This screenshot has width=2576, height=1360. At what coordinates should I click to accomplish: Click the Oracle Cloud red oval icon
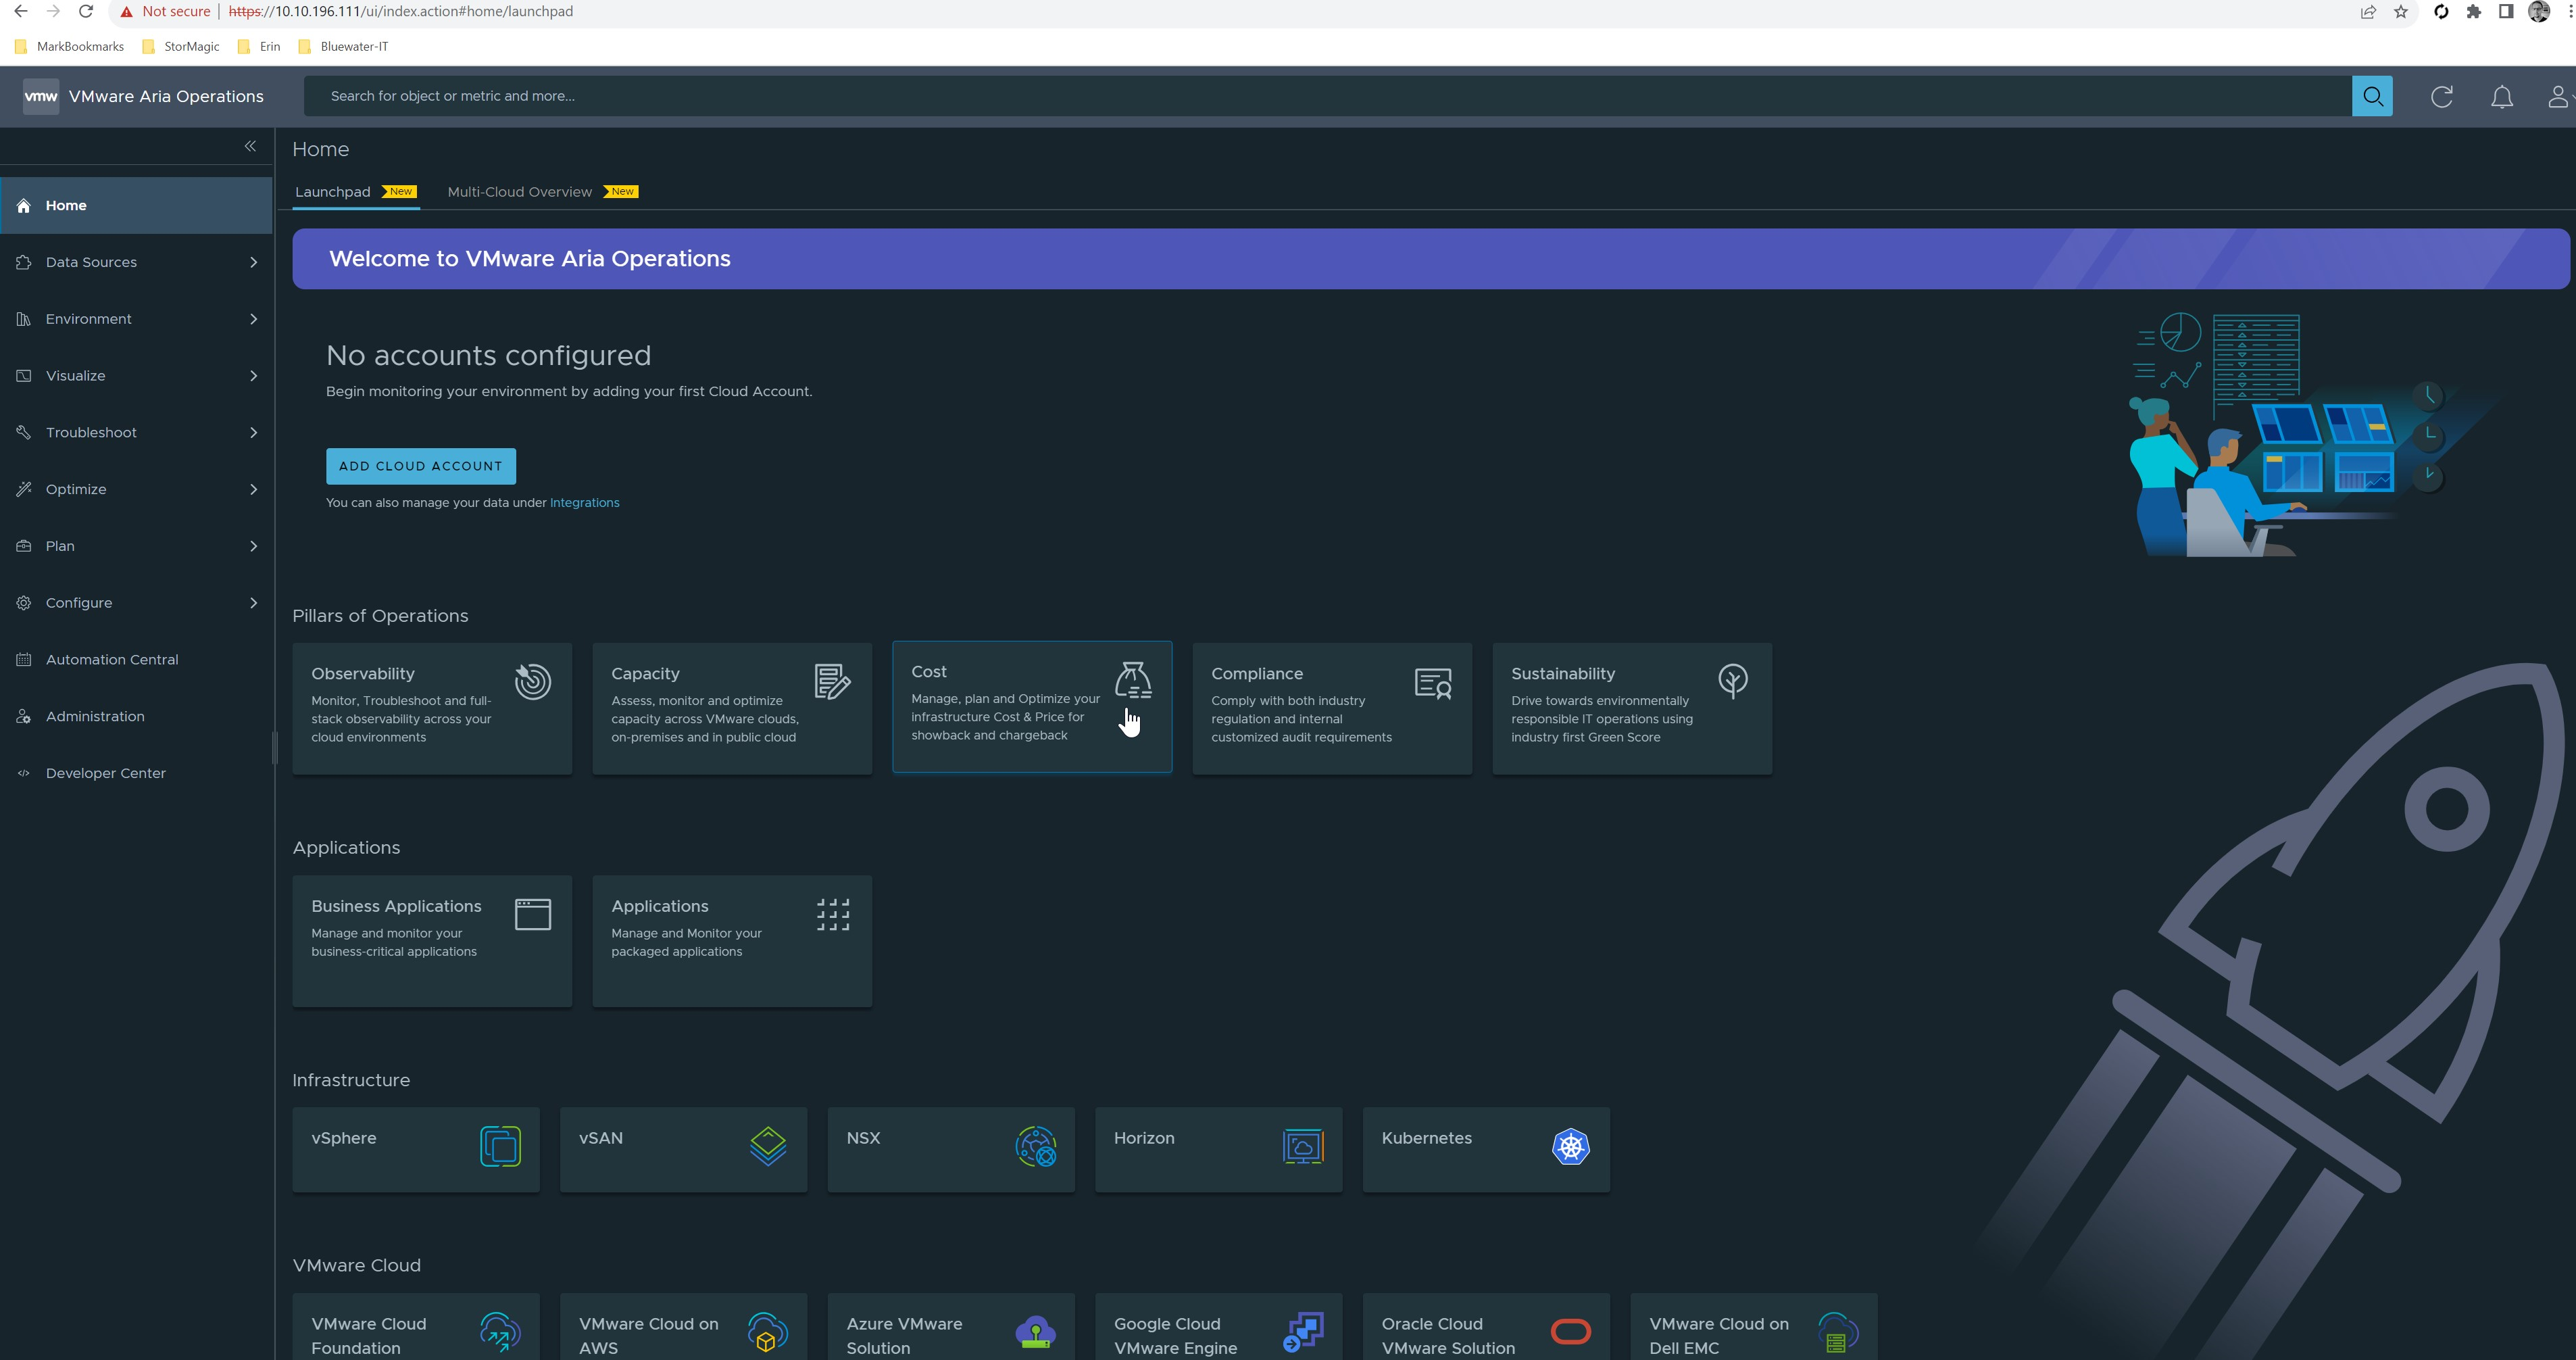1571,1332
